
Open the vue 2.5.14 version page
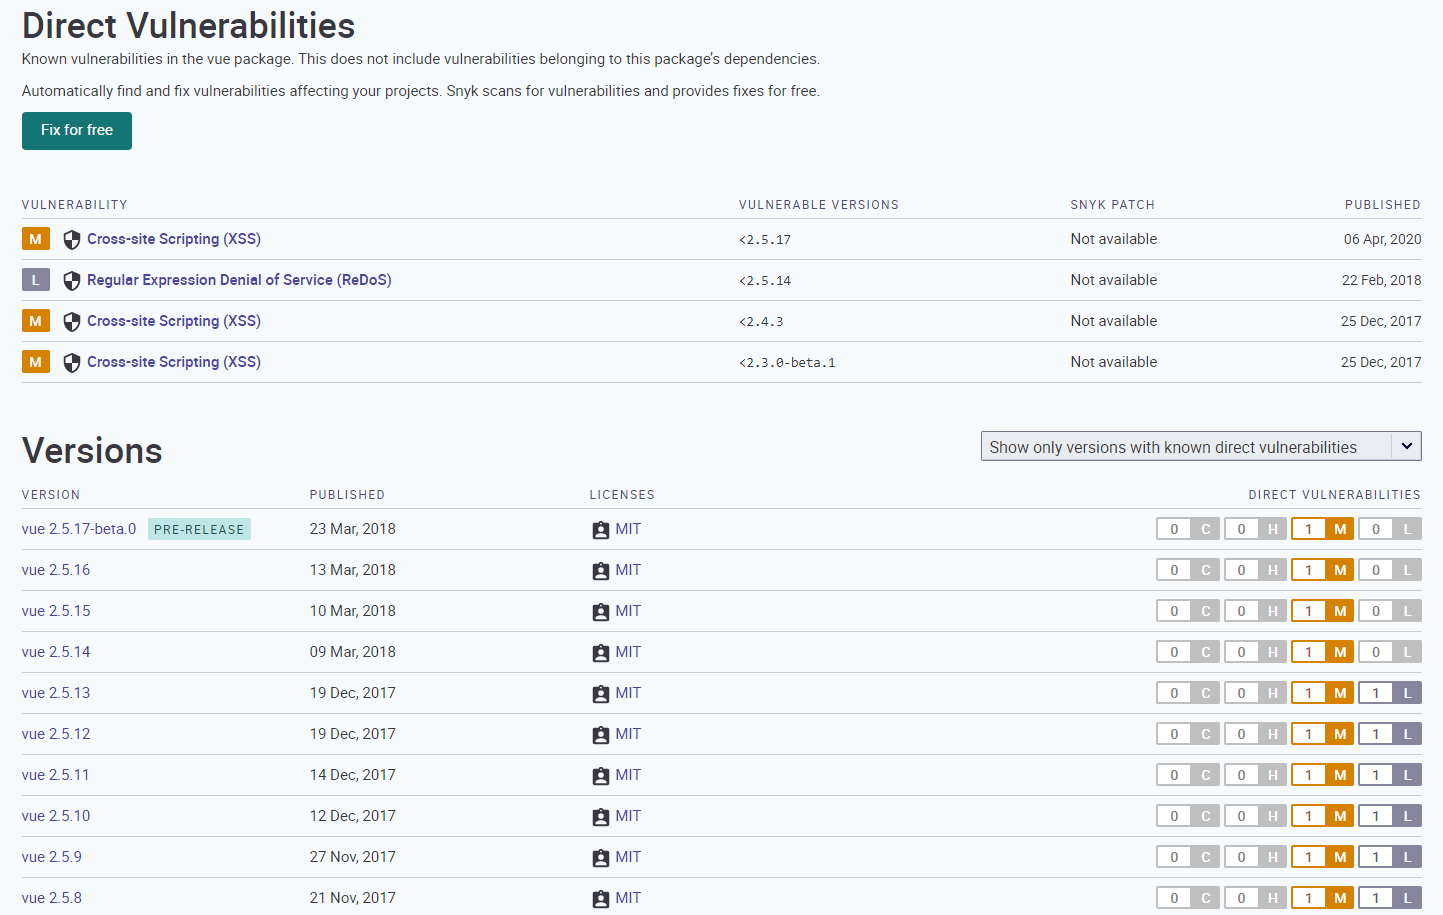[x=56, y=652]
